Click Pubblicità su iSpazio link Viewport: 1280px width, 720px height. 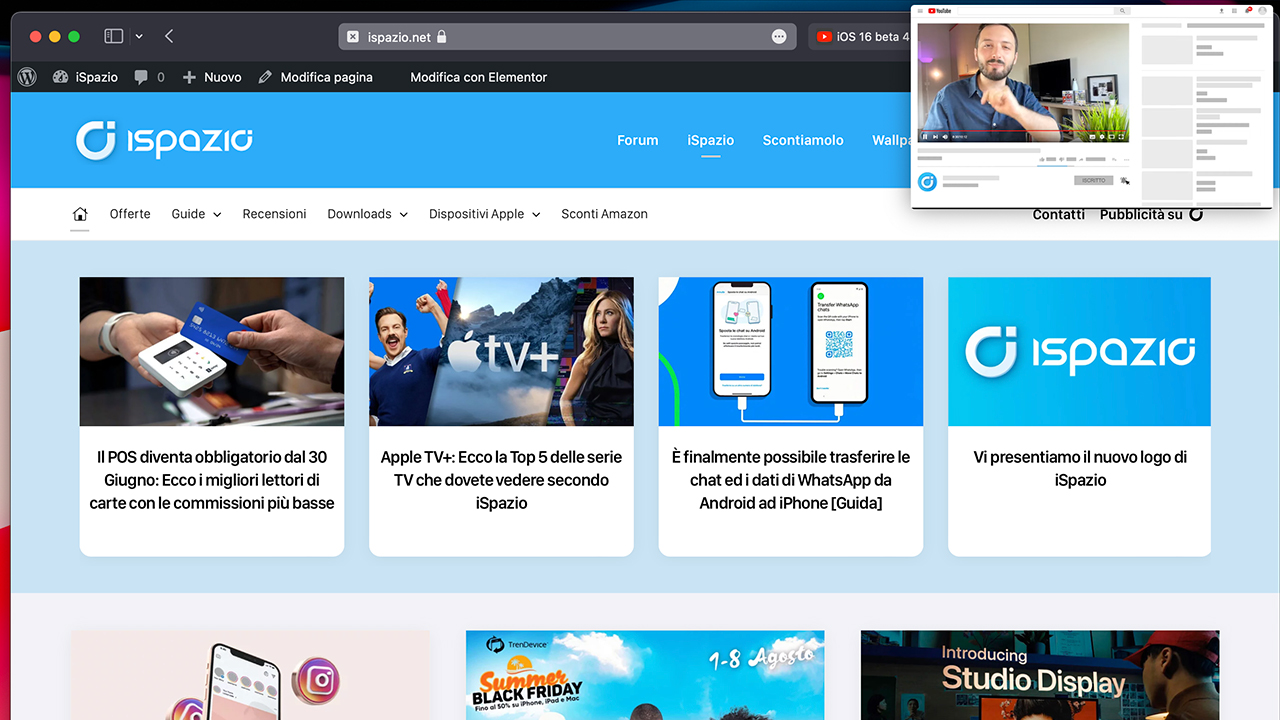pyautogui.click(x=1151, y=214)
